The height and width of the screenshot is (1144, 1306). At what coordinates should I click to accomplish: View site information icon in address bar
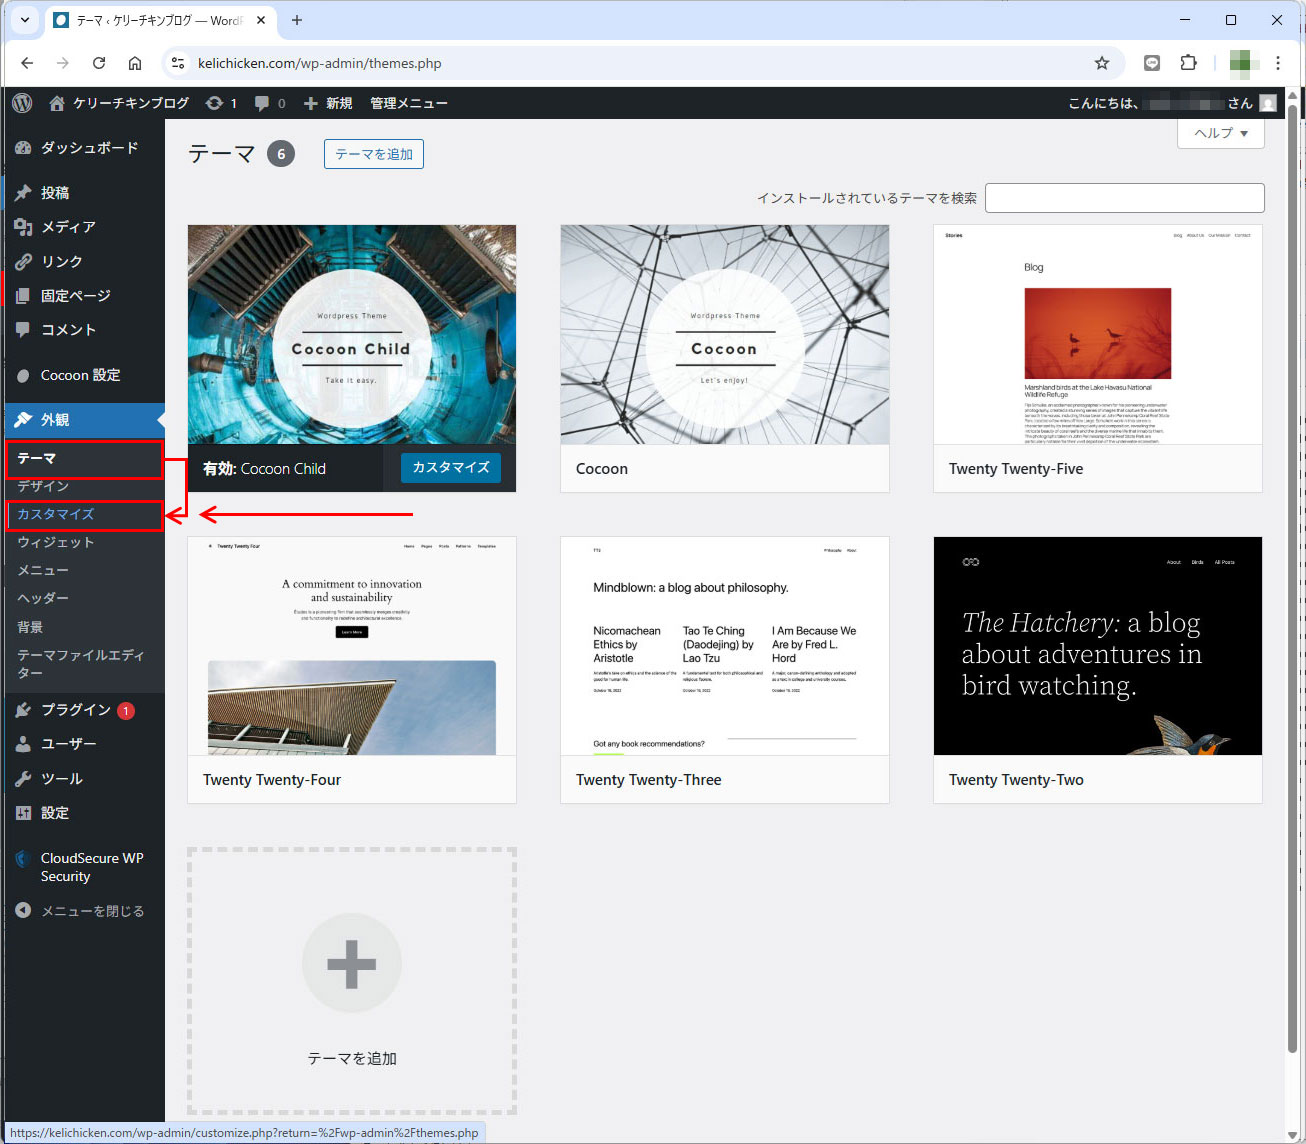pyautogui.click(x=177, y=63)
